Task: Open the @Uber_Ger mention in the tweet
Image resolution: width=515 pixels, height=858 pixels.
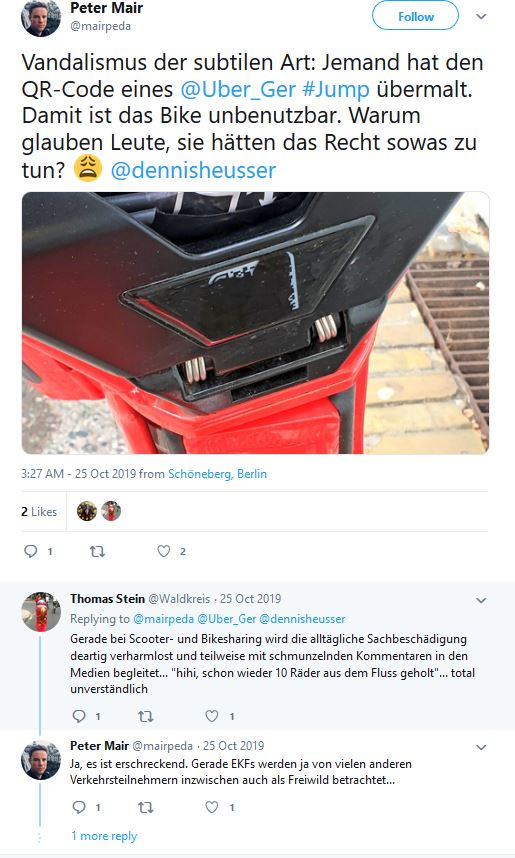Action: 238,89
